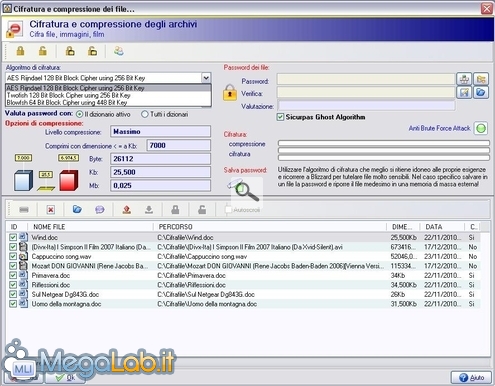The height and width of the screenshot is (386, 495).
Task: Click the gray download arrow icon
Action: pyautogui.click(x=149, y=210)
